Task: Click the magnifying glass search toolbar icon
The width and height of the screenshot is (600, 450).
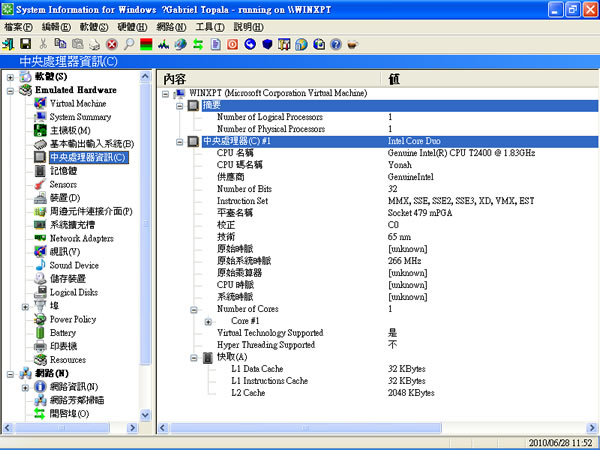Action: pos(129,45)
